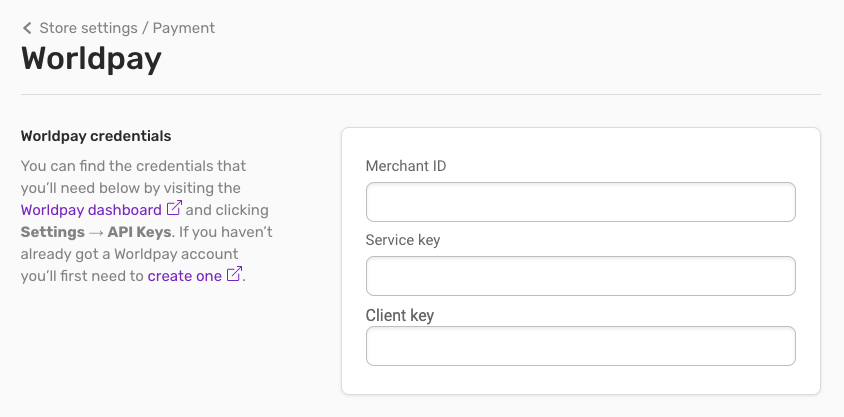Click the Service key label

(x=403, y=240)
